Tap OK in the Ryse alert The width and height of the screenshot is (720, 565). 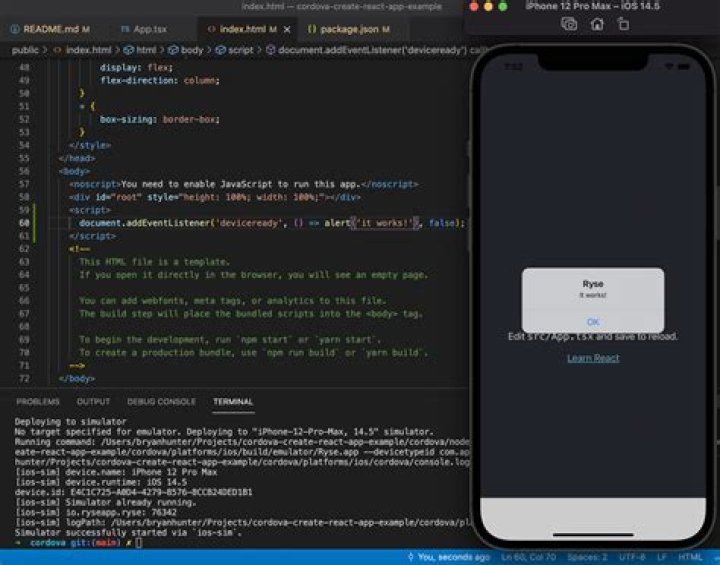click(593, 322)
